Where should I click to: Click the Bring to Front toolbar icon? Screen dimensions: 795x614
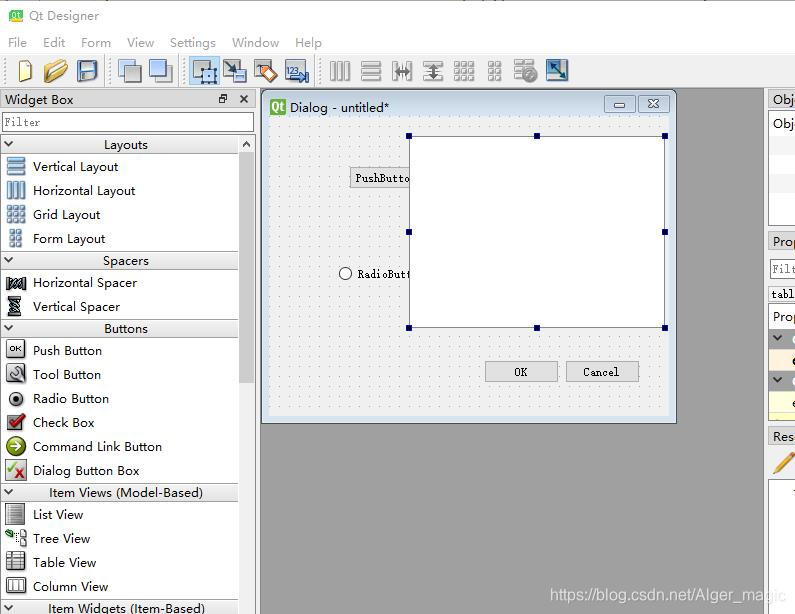point(161,70)
